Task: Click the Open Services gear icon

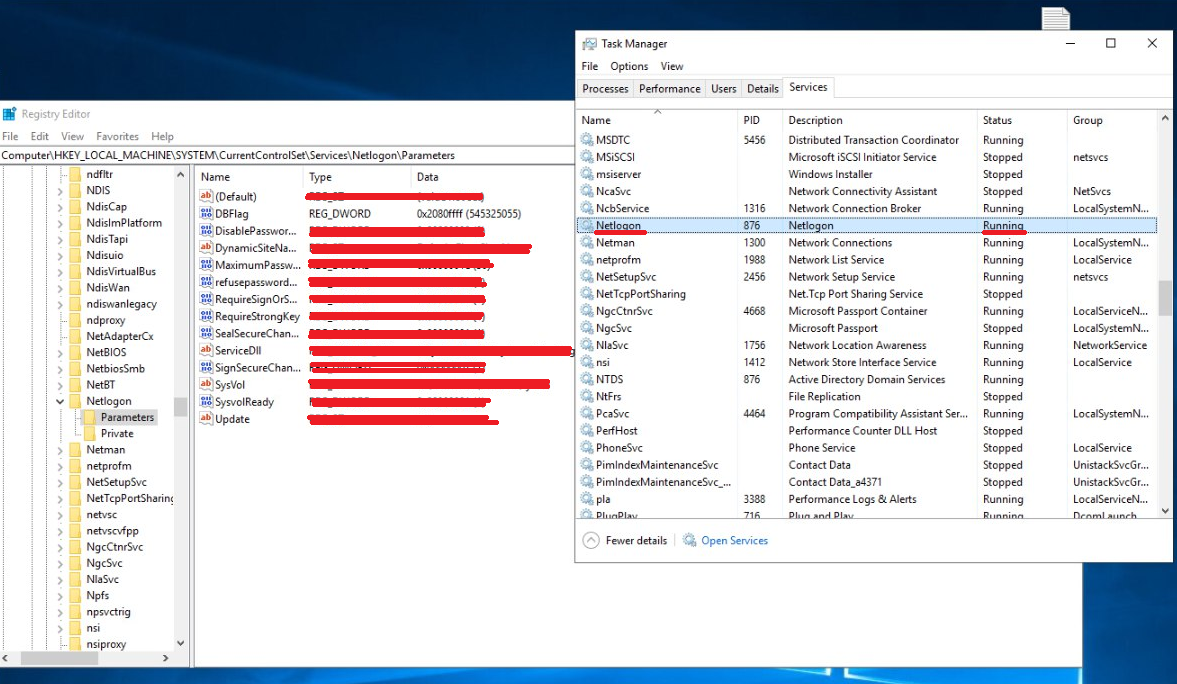Action: (x=689, y=540)
